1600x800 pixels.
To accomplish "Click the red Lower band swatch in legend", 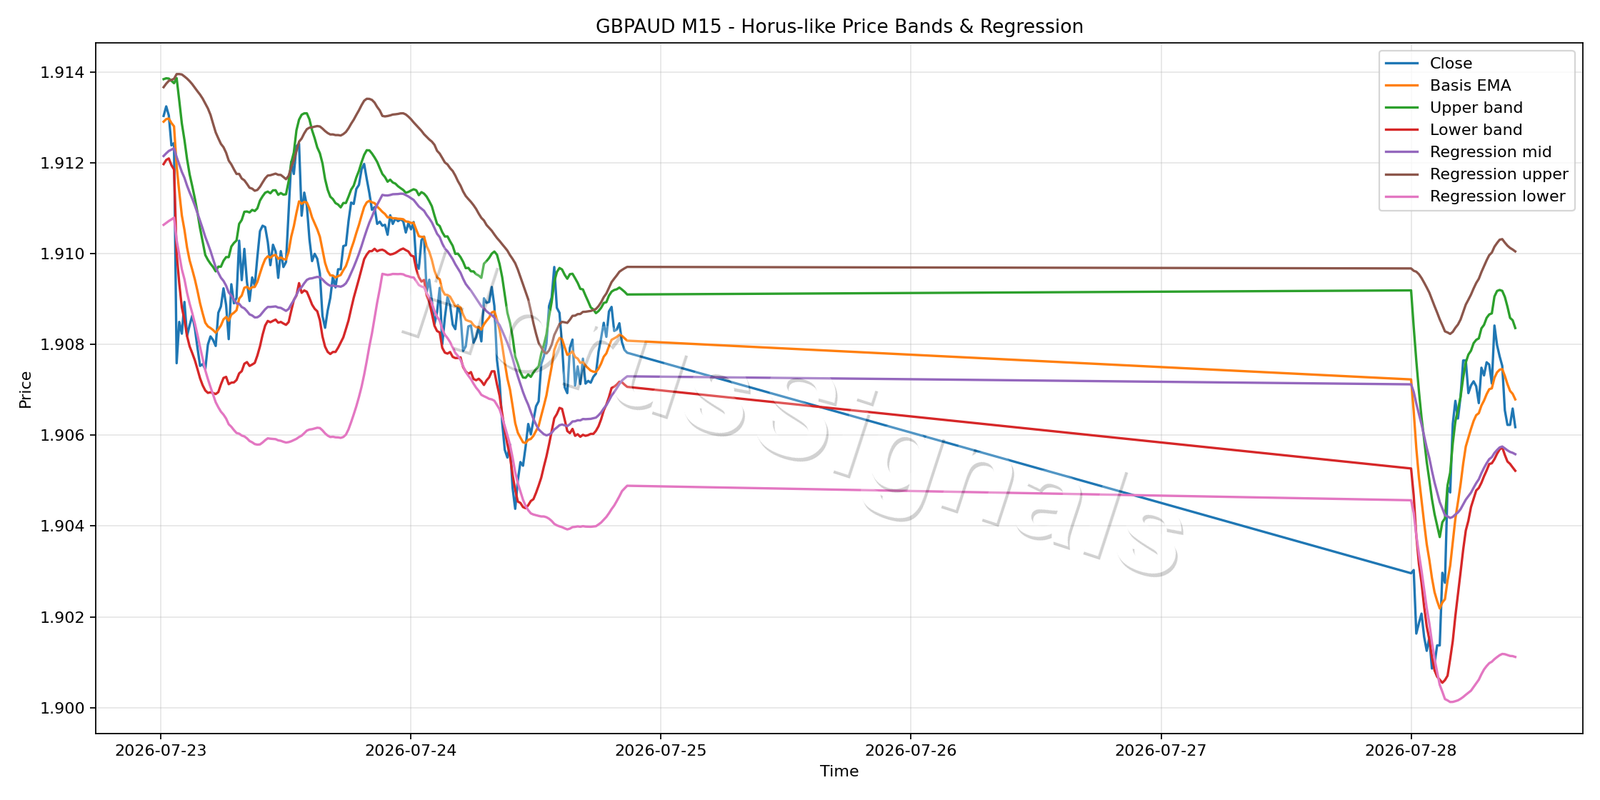I will (x=1401, y=130).
